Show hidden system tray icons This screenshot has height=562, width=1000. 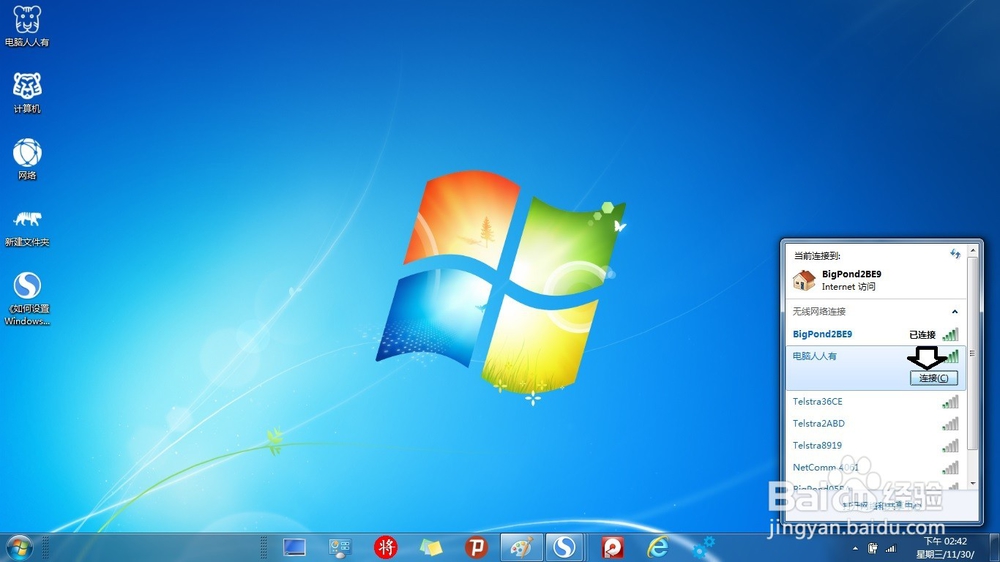[855, 549]
